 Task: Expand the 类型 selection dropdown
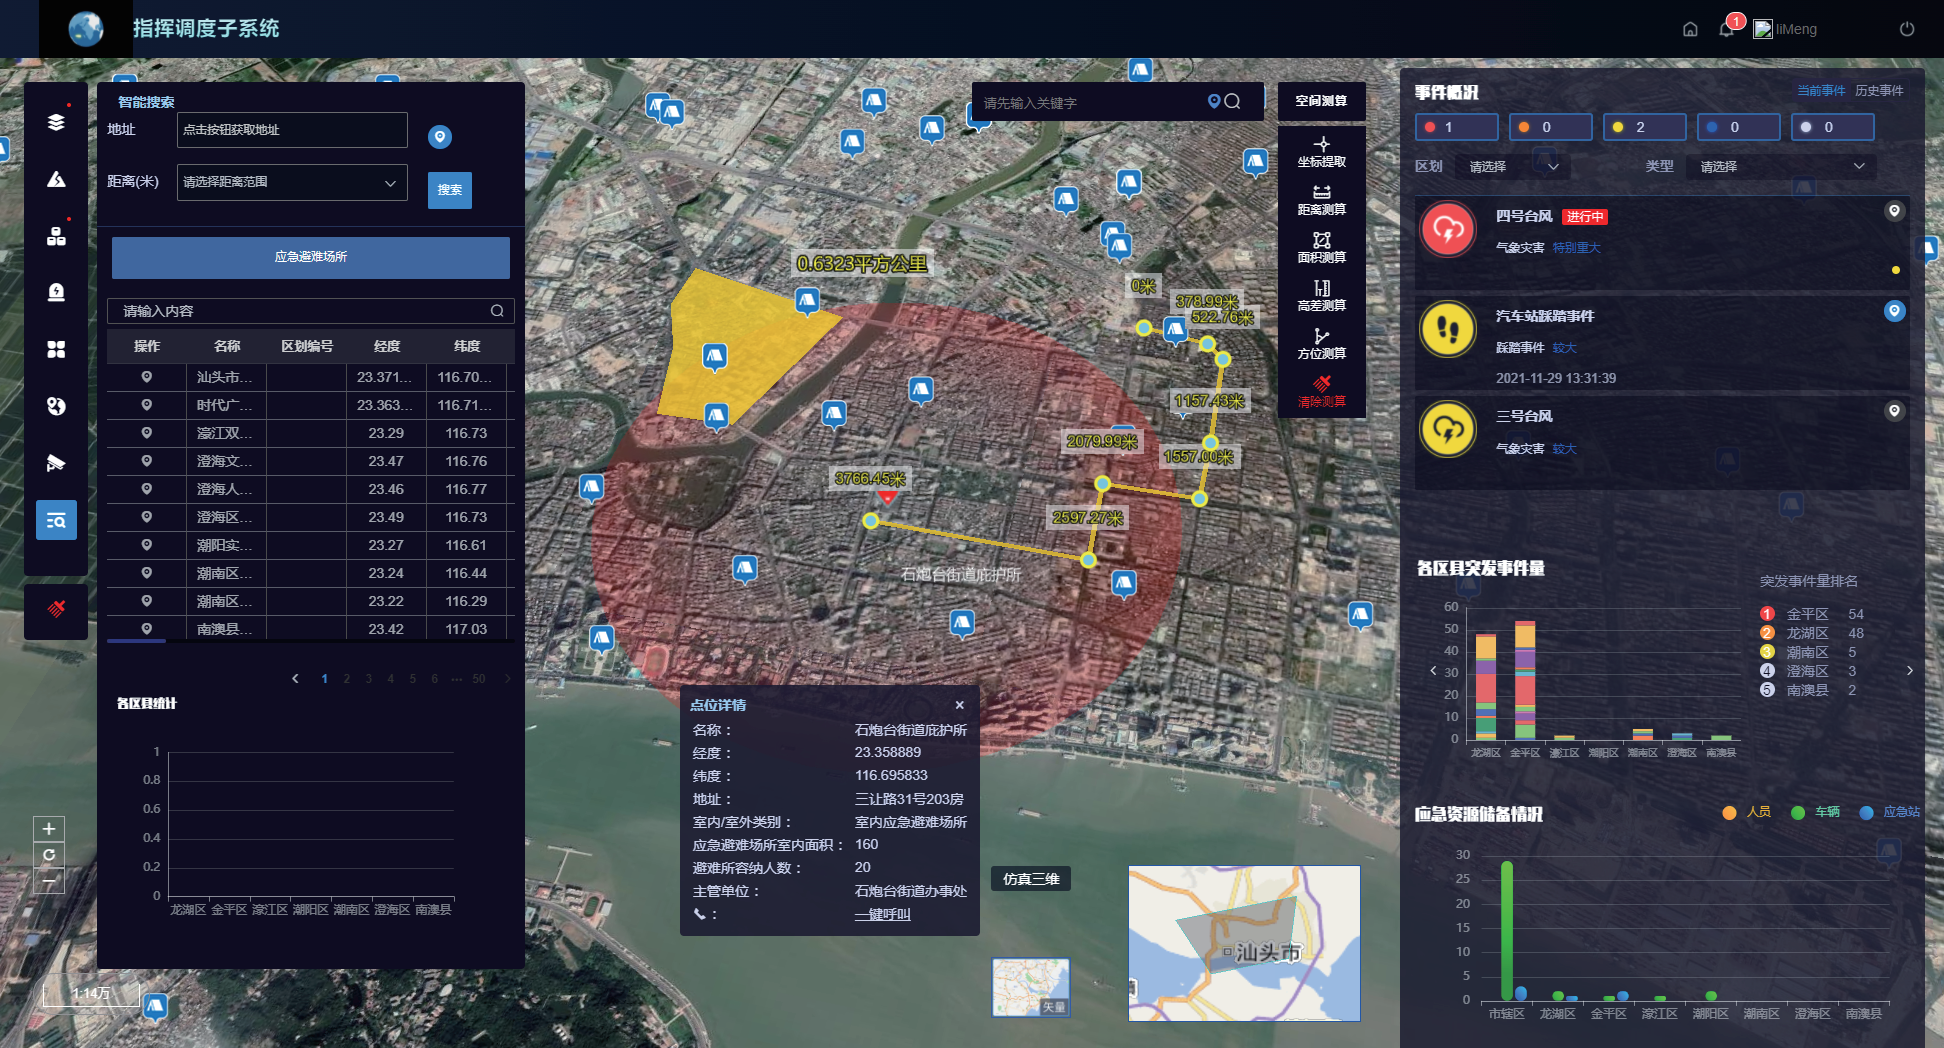[x=1781, y=166]
